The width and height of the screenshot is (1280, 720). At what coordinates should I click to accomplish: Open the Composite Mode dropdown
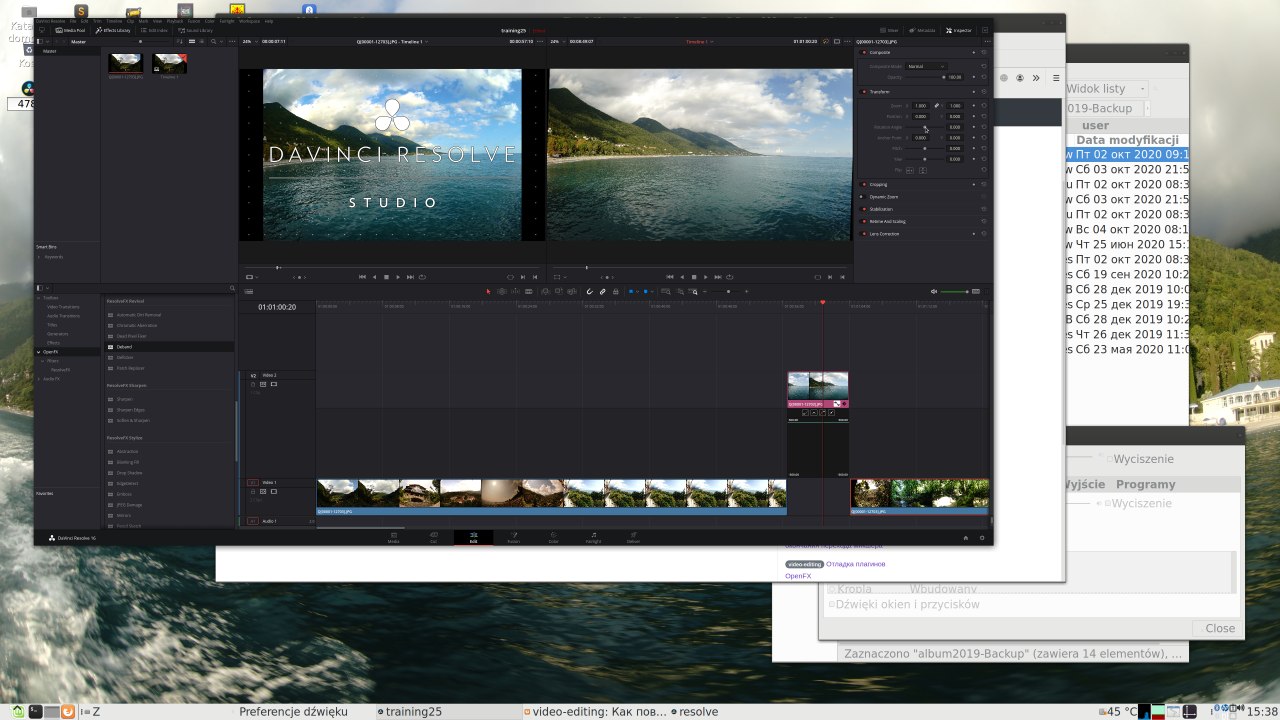(x=926, y=66)
